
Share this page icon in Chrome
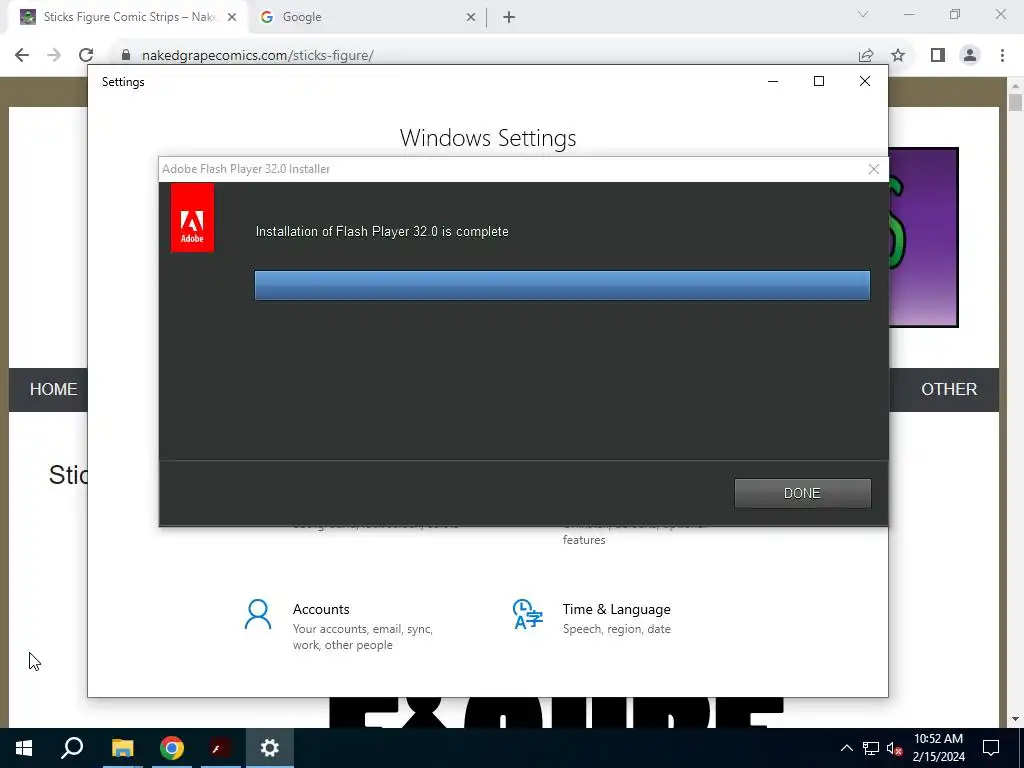(866, 56)
